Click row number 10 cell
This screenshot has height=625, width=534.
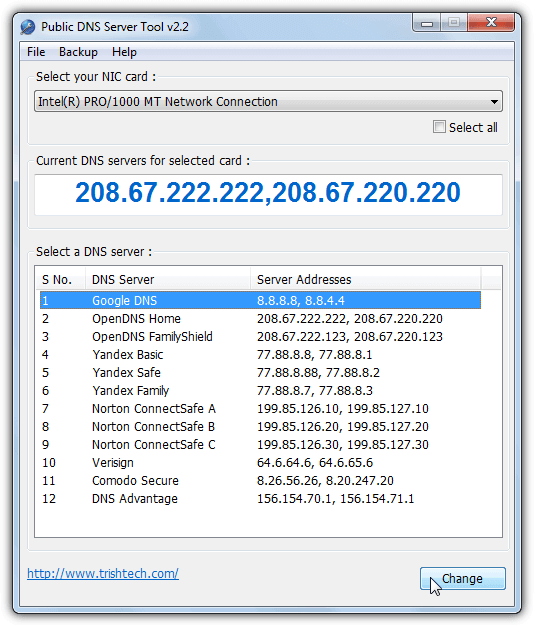click(x=49, y=463)
